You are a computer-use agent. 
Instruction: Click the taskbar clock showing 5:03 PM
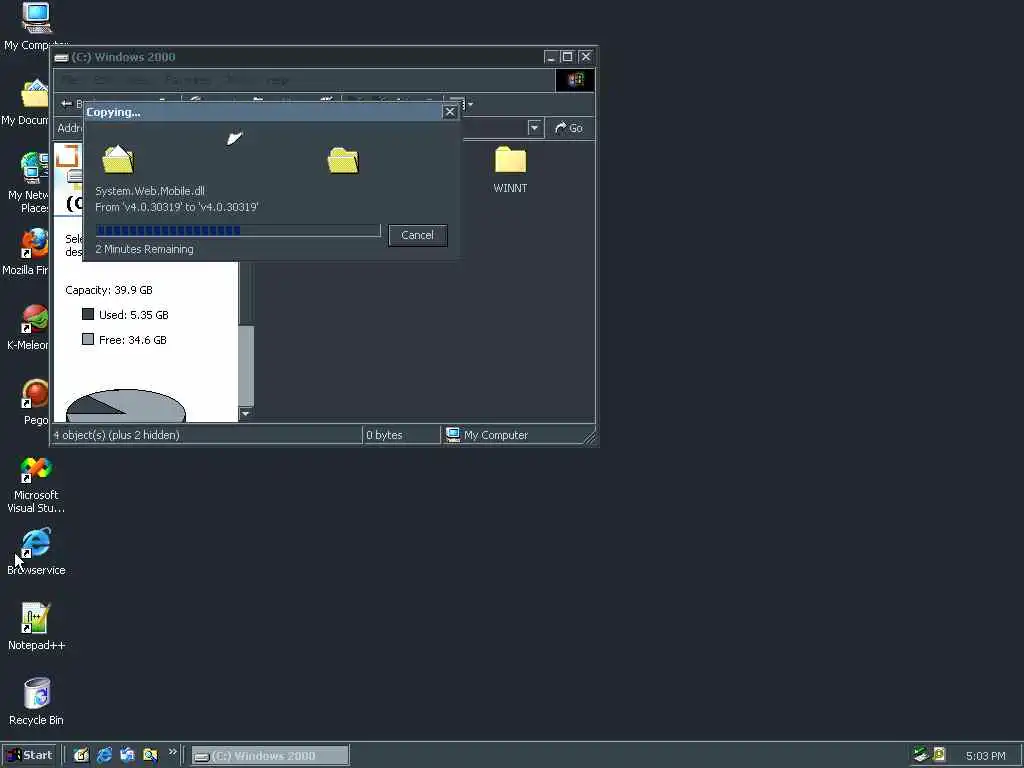(985, 756)
